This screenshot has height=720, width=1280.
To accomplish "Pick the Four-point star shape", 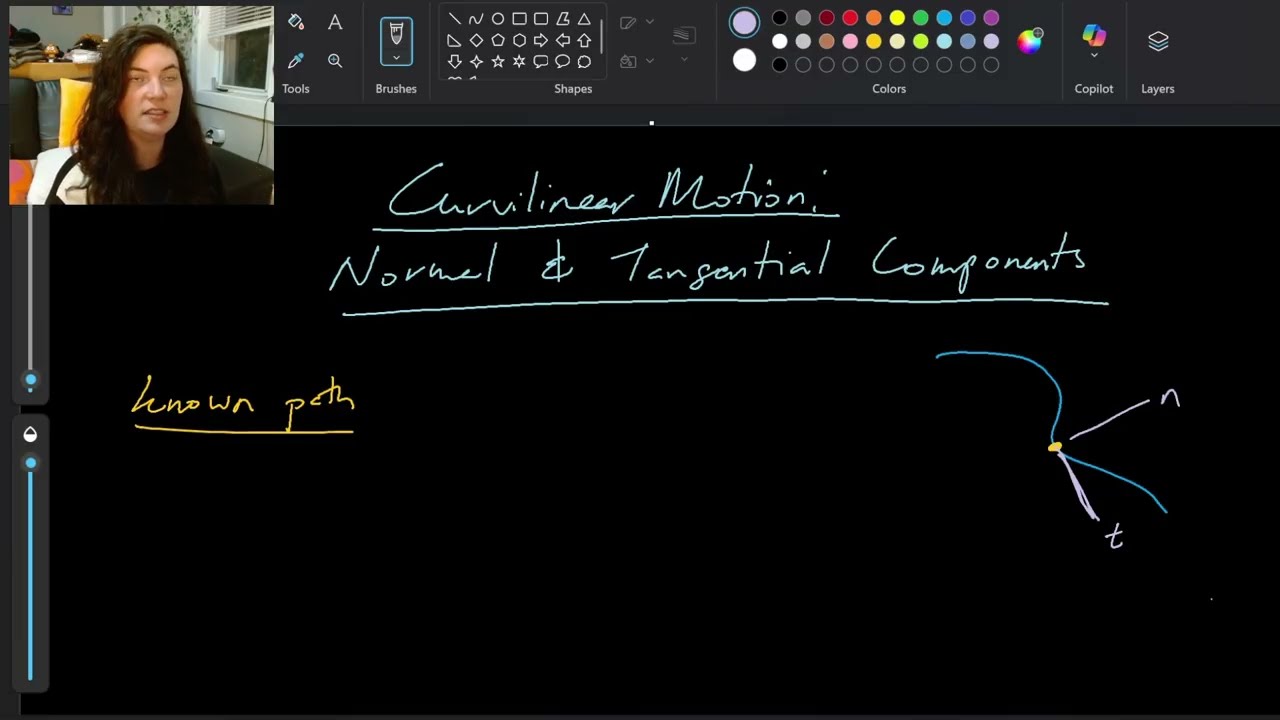I will click(476, 61).
